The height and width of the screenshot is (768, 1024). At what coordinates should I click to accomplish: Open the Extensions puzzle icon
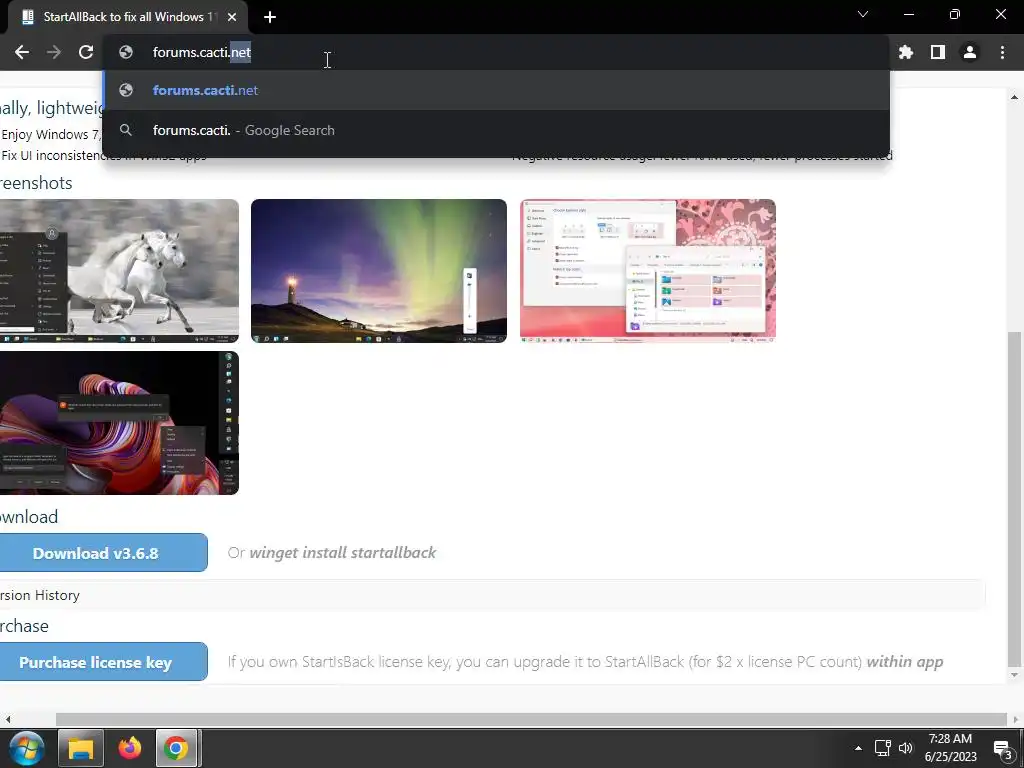pos(906,52)
